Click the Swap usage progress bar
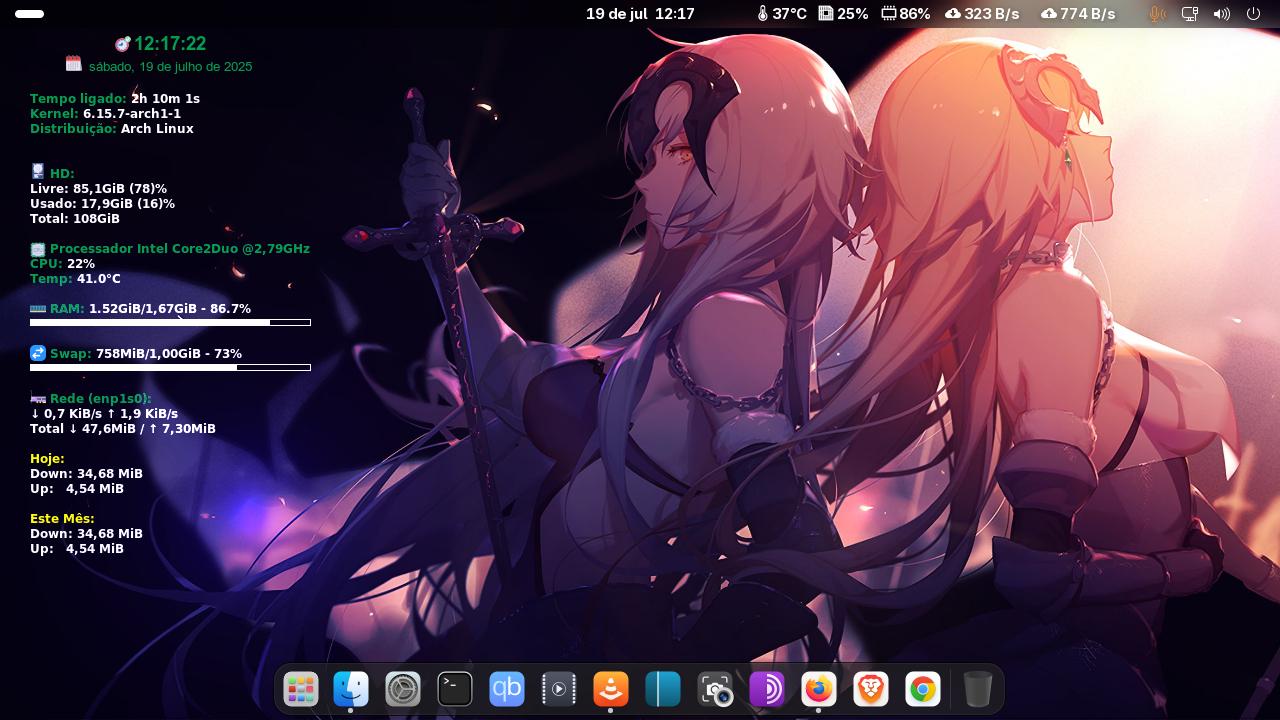This screenshot has width=1280, height=720. (170, 368)
